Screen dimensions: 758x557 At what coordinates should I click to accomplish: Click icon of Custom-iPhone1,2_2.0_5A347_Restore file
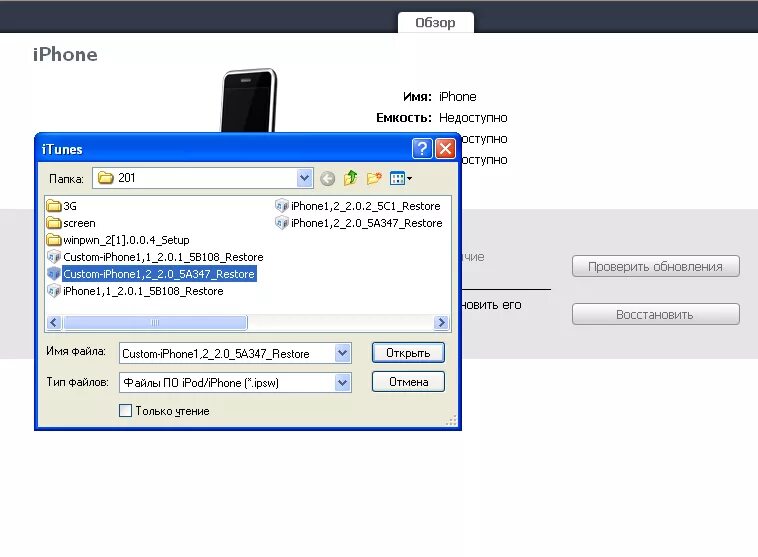(54, 274)
